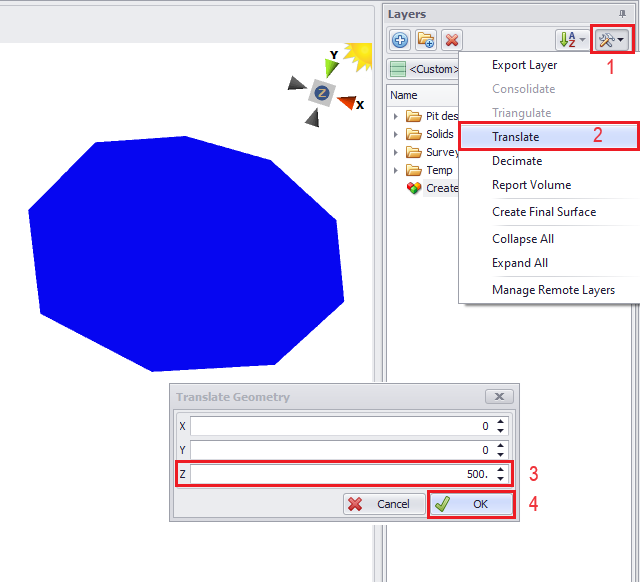640x582 pixels.
Task: Select Report Volume menu entry
Action: click(x=531, y=185)
